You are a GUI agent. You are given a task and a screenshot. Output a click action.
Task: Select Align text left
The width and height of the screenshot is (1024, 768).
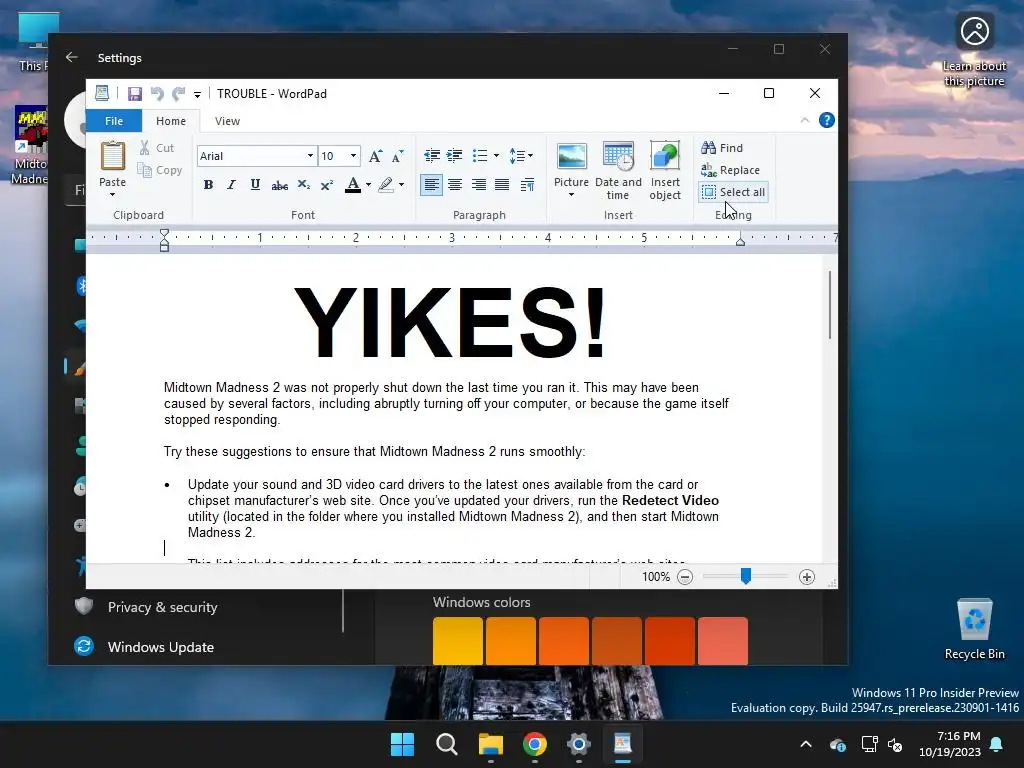pyautogui.click(x=431, y=185)
